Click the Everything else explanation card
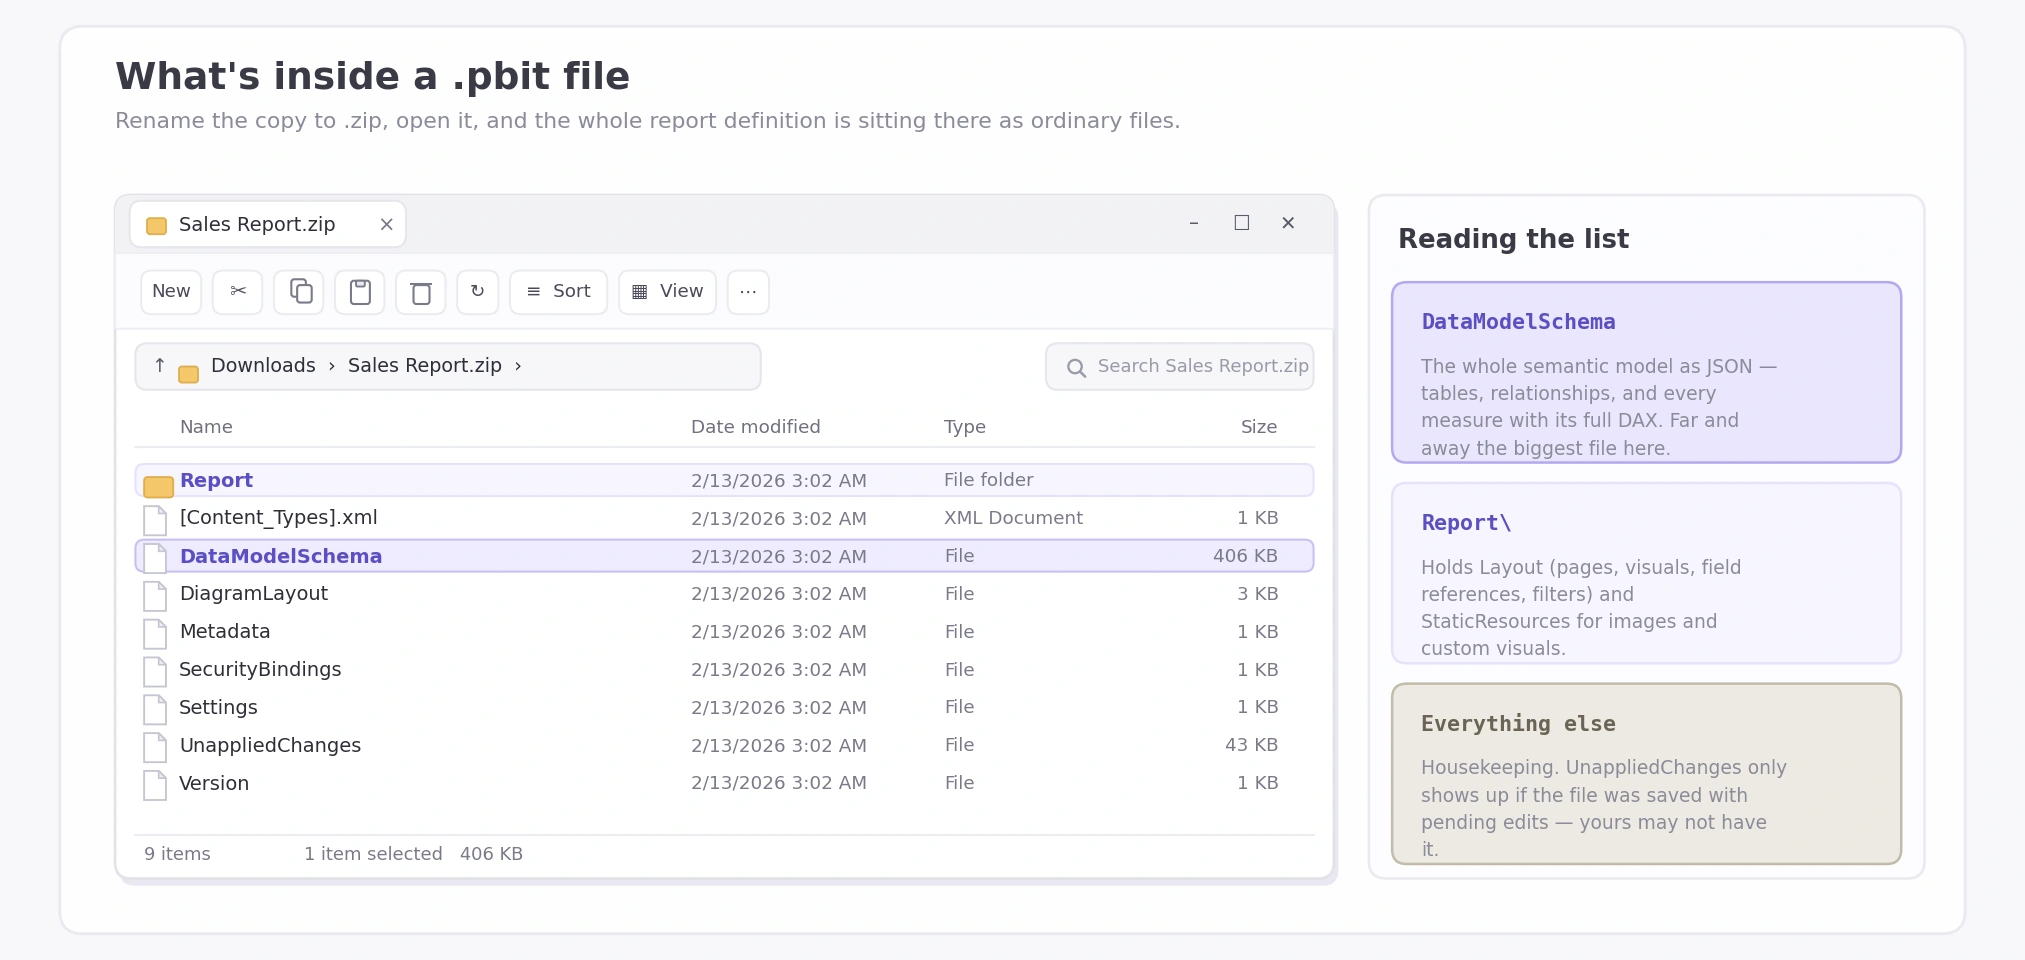This screenshot has width=2025, height=960. point(1646,774)
